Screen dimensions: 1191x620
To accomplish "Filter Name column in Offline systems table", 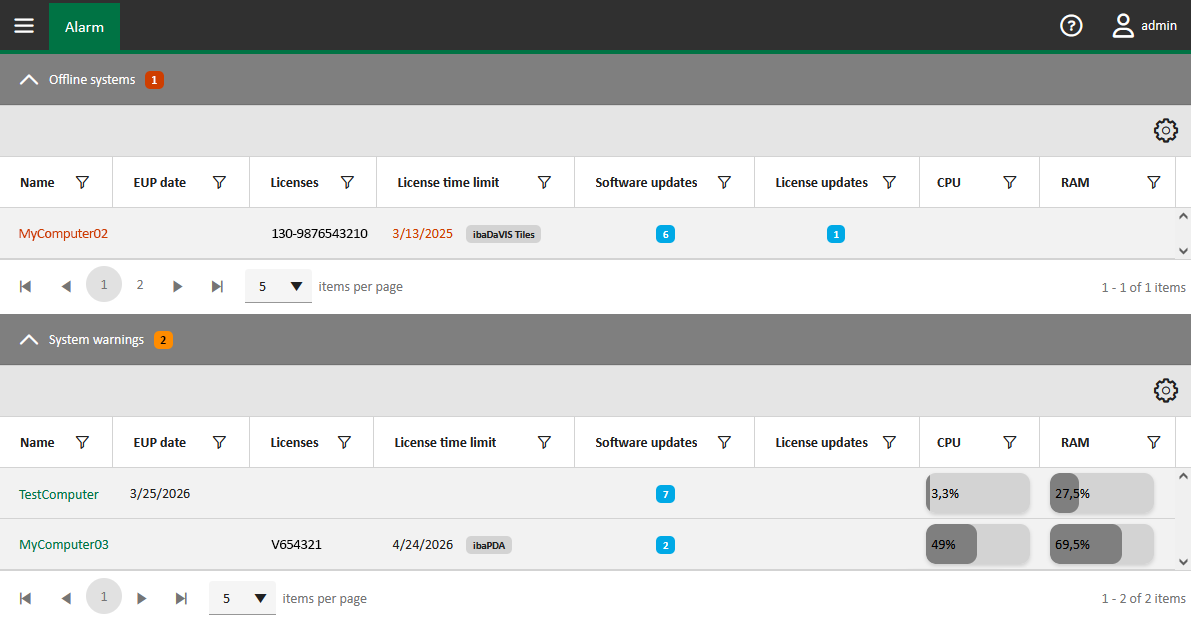I will tap(83, 182).
